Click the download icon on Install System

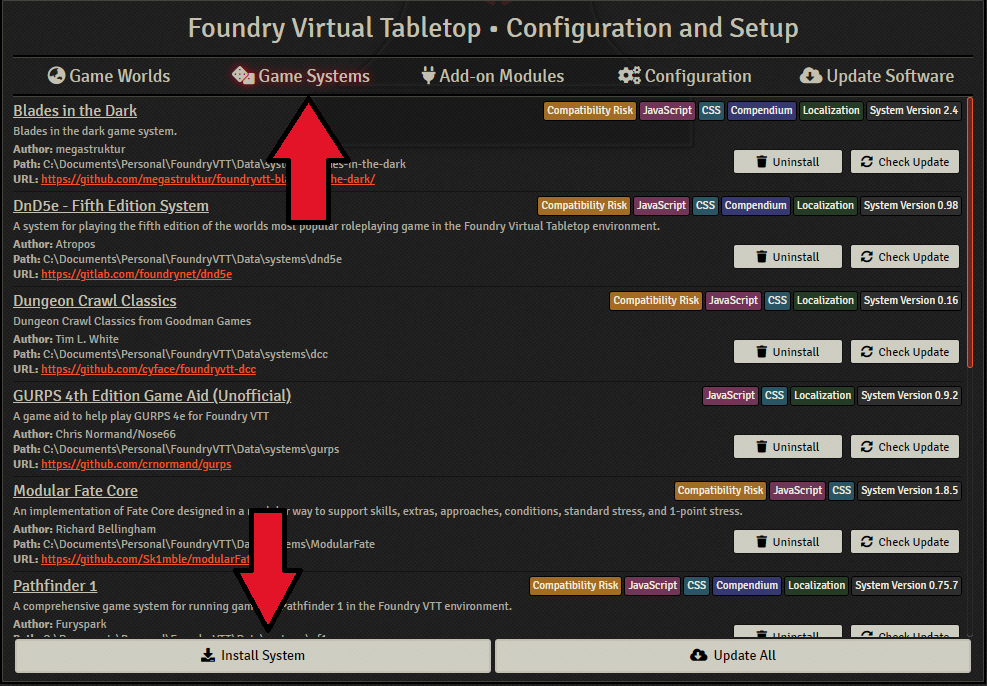[x=208, y=656]
